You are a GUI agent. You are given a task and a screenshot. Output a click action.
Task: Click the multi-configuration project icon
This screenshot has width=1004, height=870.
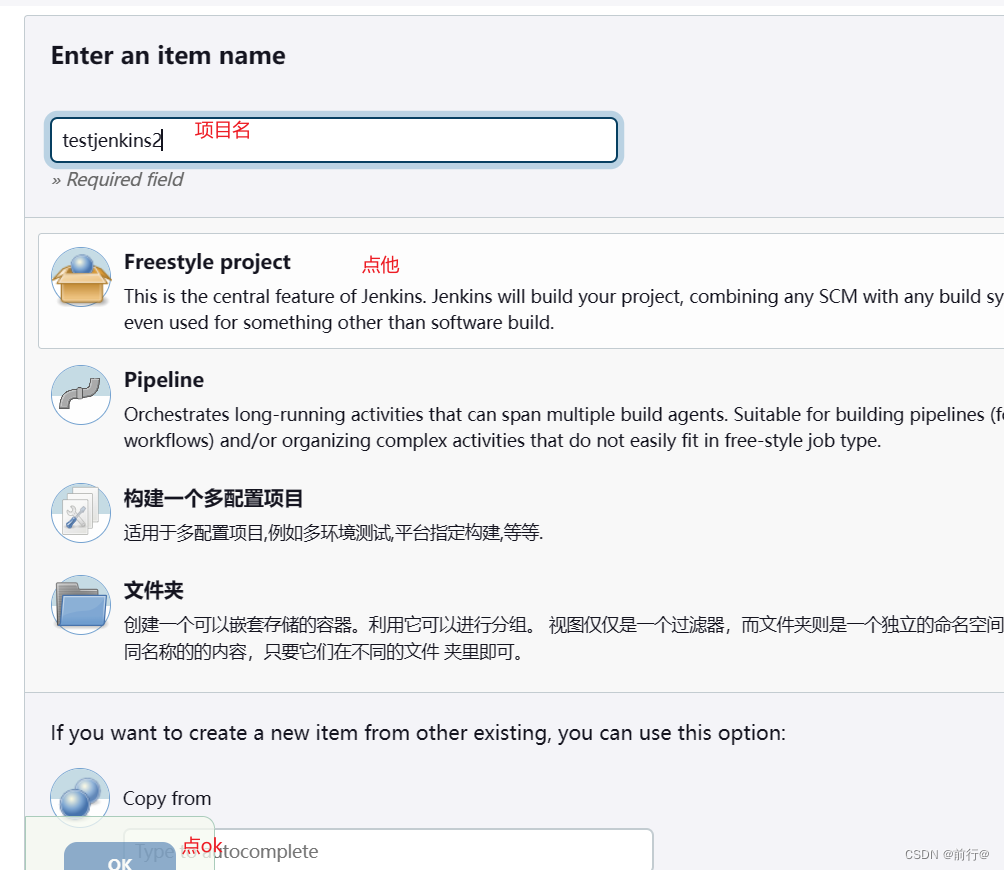pos(81,513)
